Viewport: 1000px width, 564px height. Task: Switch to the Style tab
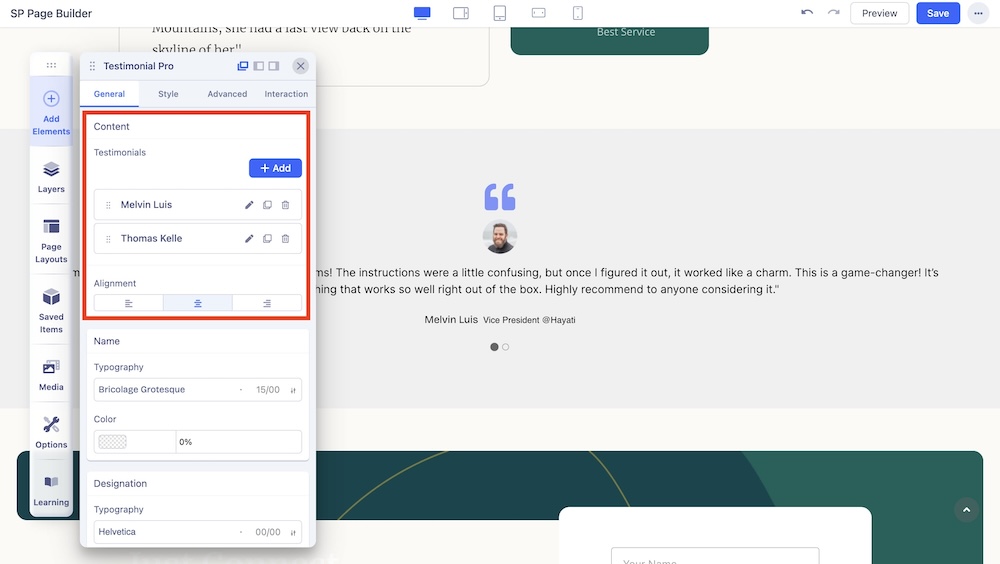[168, 94]
